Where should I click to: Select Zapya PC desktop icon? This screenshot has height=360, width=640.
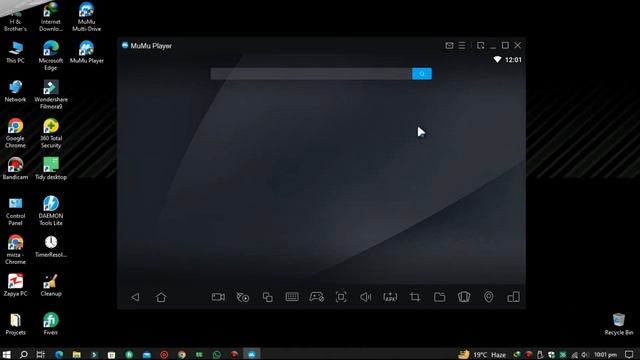point(15,285)
